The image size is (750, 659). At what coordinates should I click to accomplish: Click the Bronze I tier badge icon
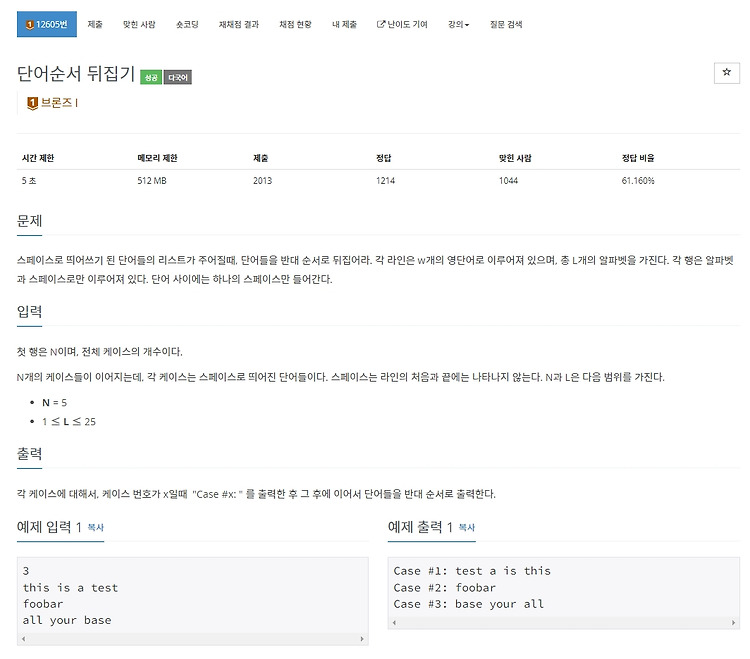click(x=32, y=103)
